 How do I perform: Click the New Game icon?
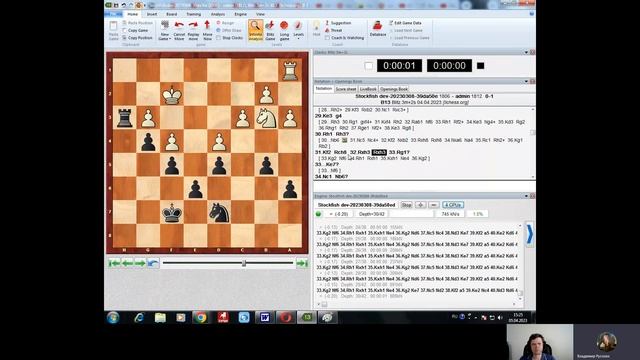click(164, 30)
